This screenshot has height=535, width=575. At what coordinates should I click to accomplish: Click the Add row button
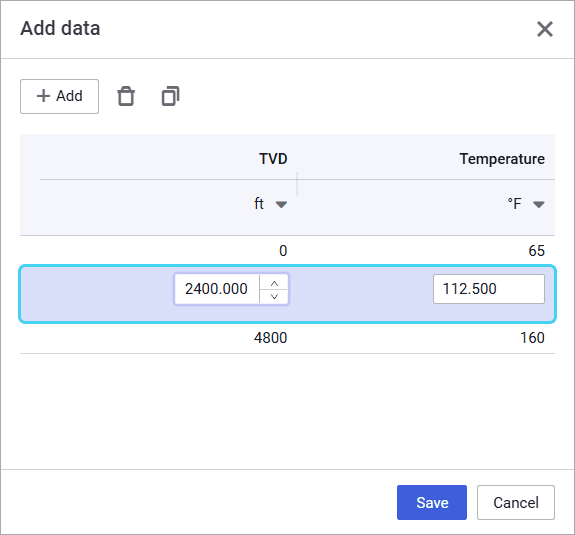click(x=59, y=96)
